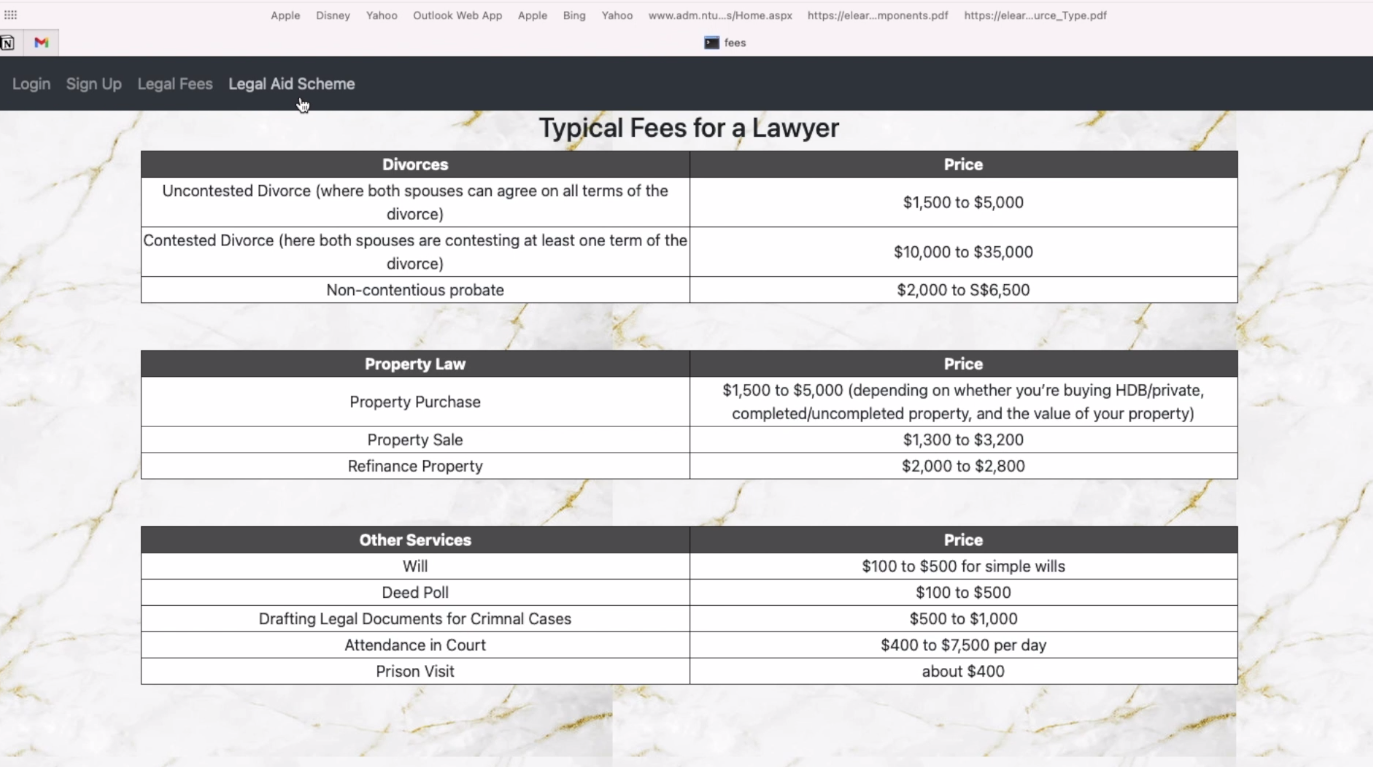The image size is (1373, 767).
Task: Open the elear...mponents.pdf bookmark
Action: pos(877,15)
